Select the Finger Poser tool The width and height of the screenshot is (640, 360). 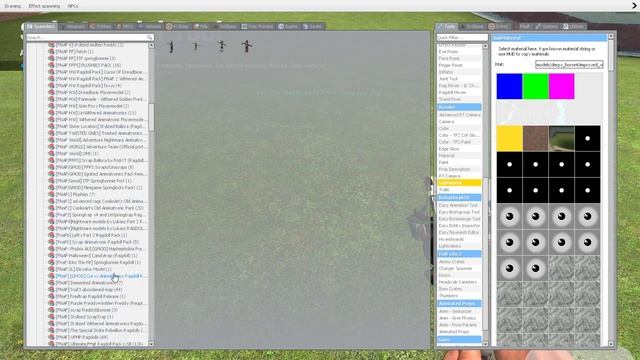[x=459, y=65]
